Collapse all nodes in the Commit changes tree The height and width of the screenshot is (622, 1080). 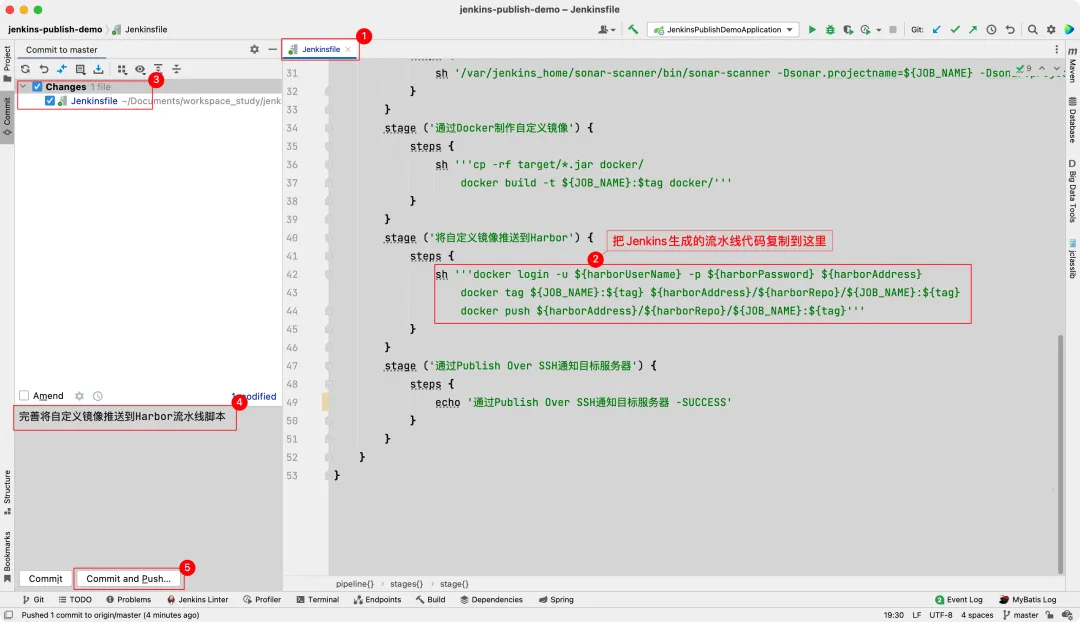pos(176,69)
